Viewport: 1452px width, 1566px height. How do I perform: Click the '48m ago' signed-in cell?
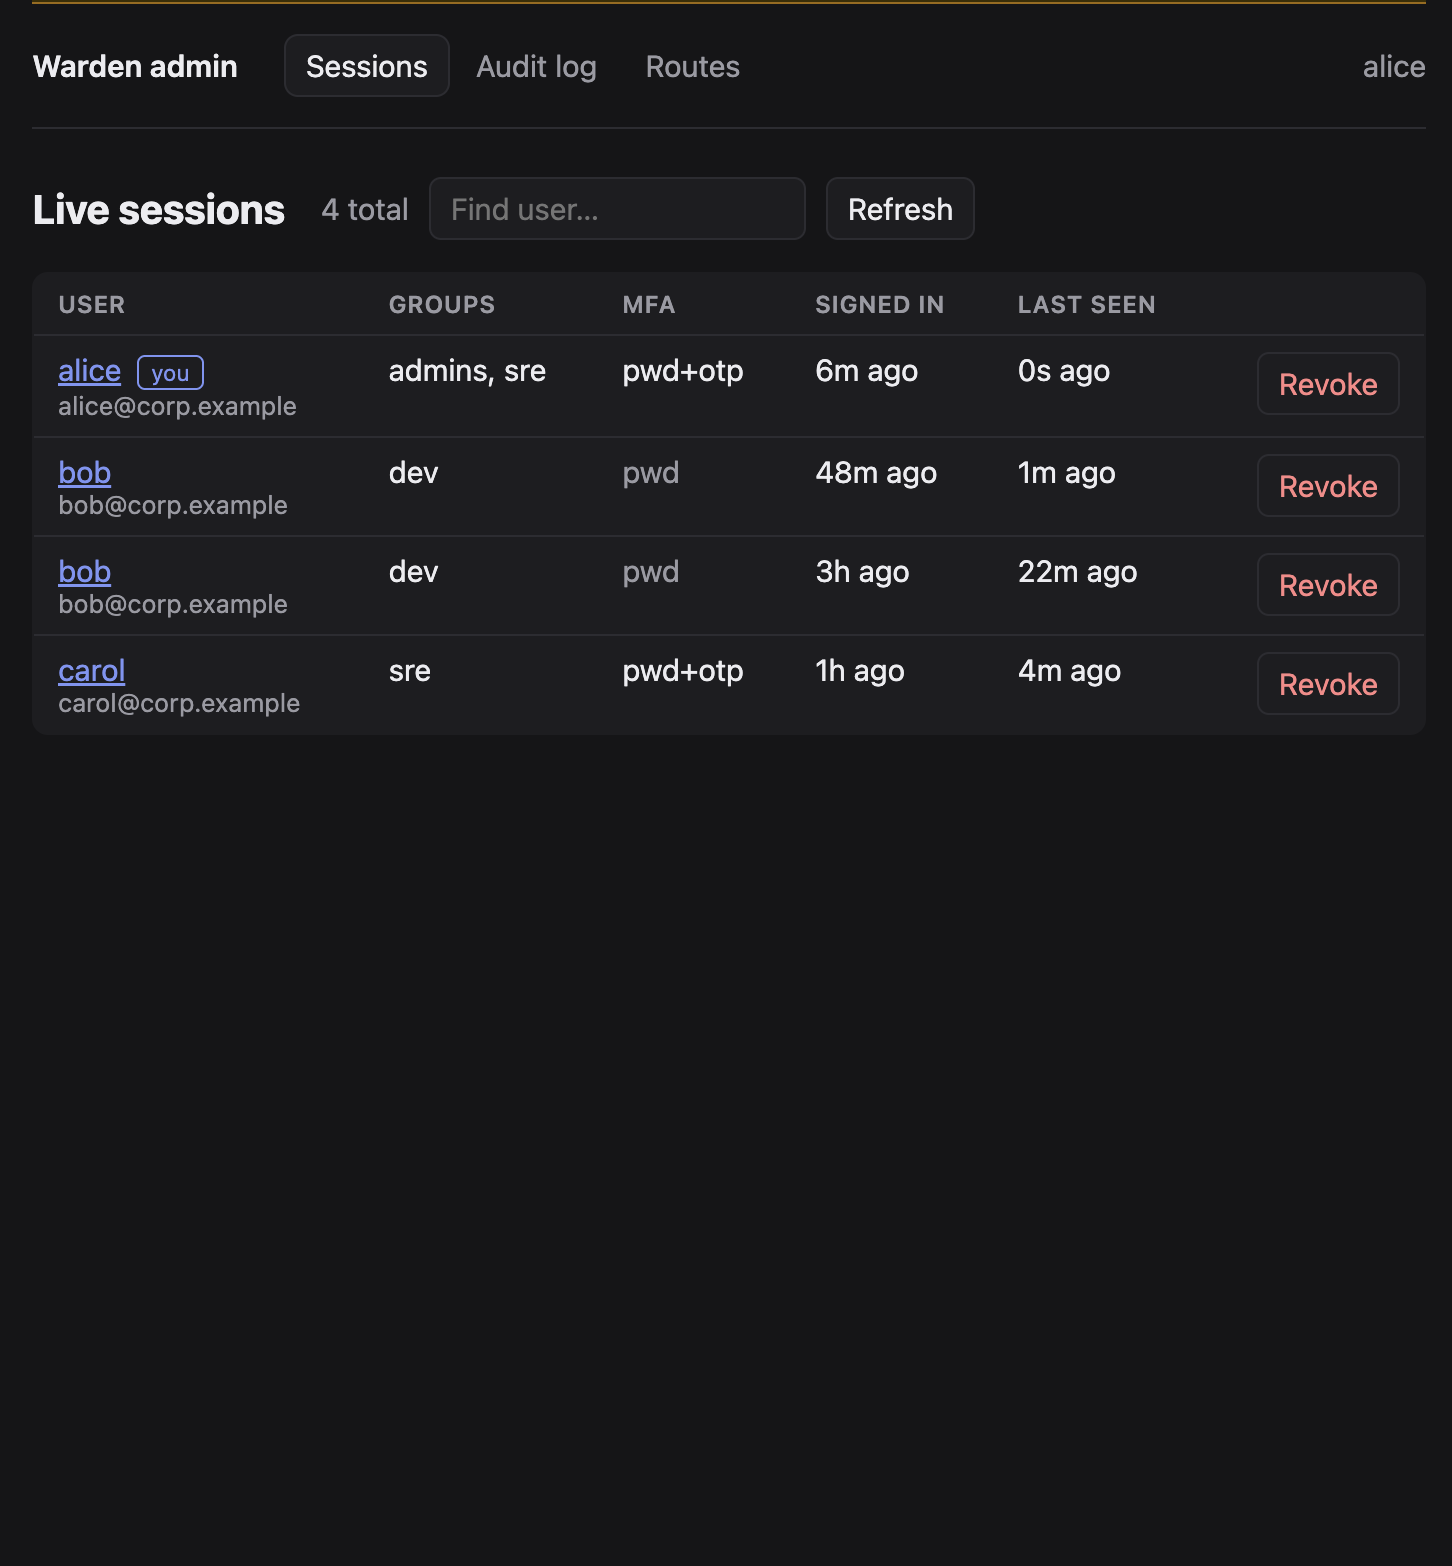[876, 473]
